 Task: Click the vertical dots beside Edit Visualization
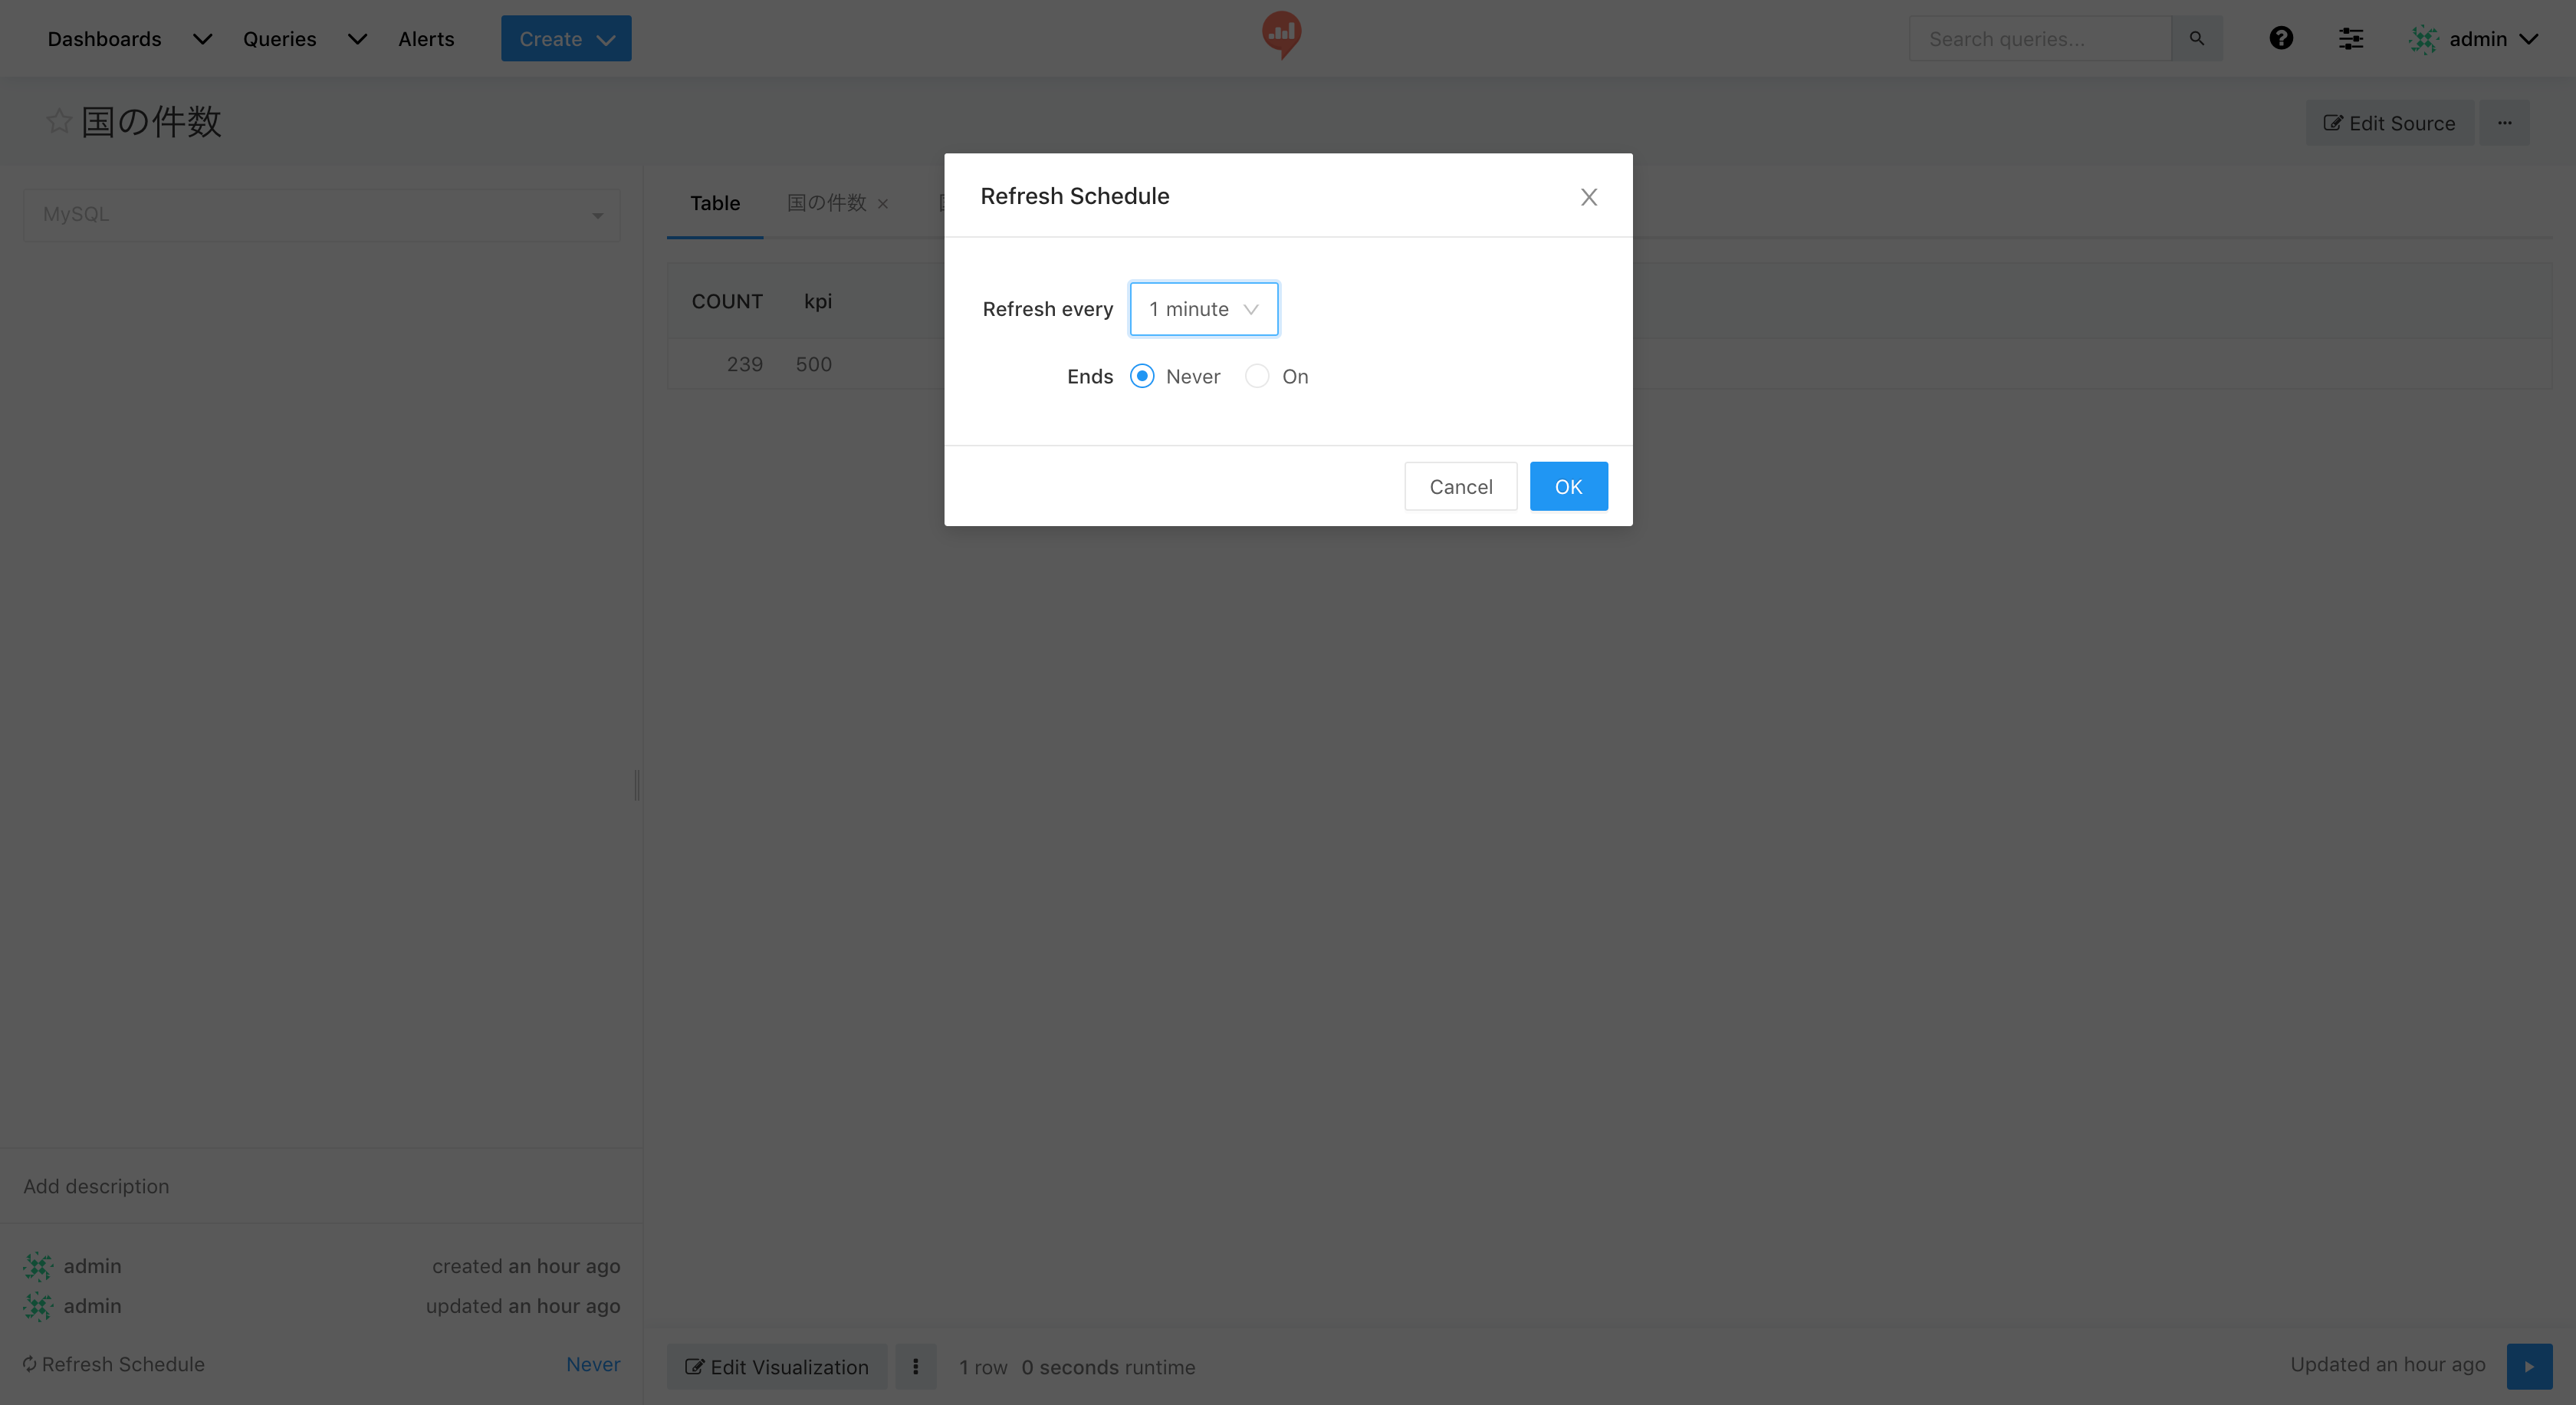point(915,1366)
